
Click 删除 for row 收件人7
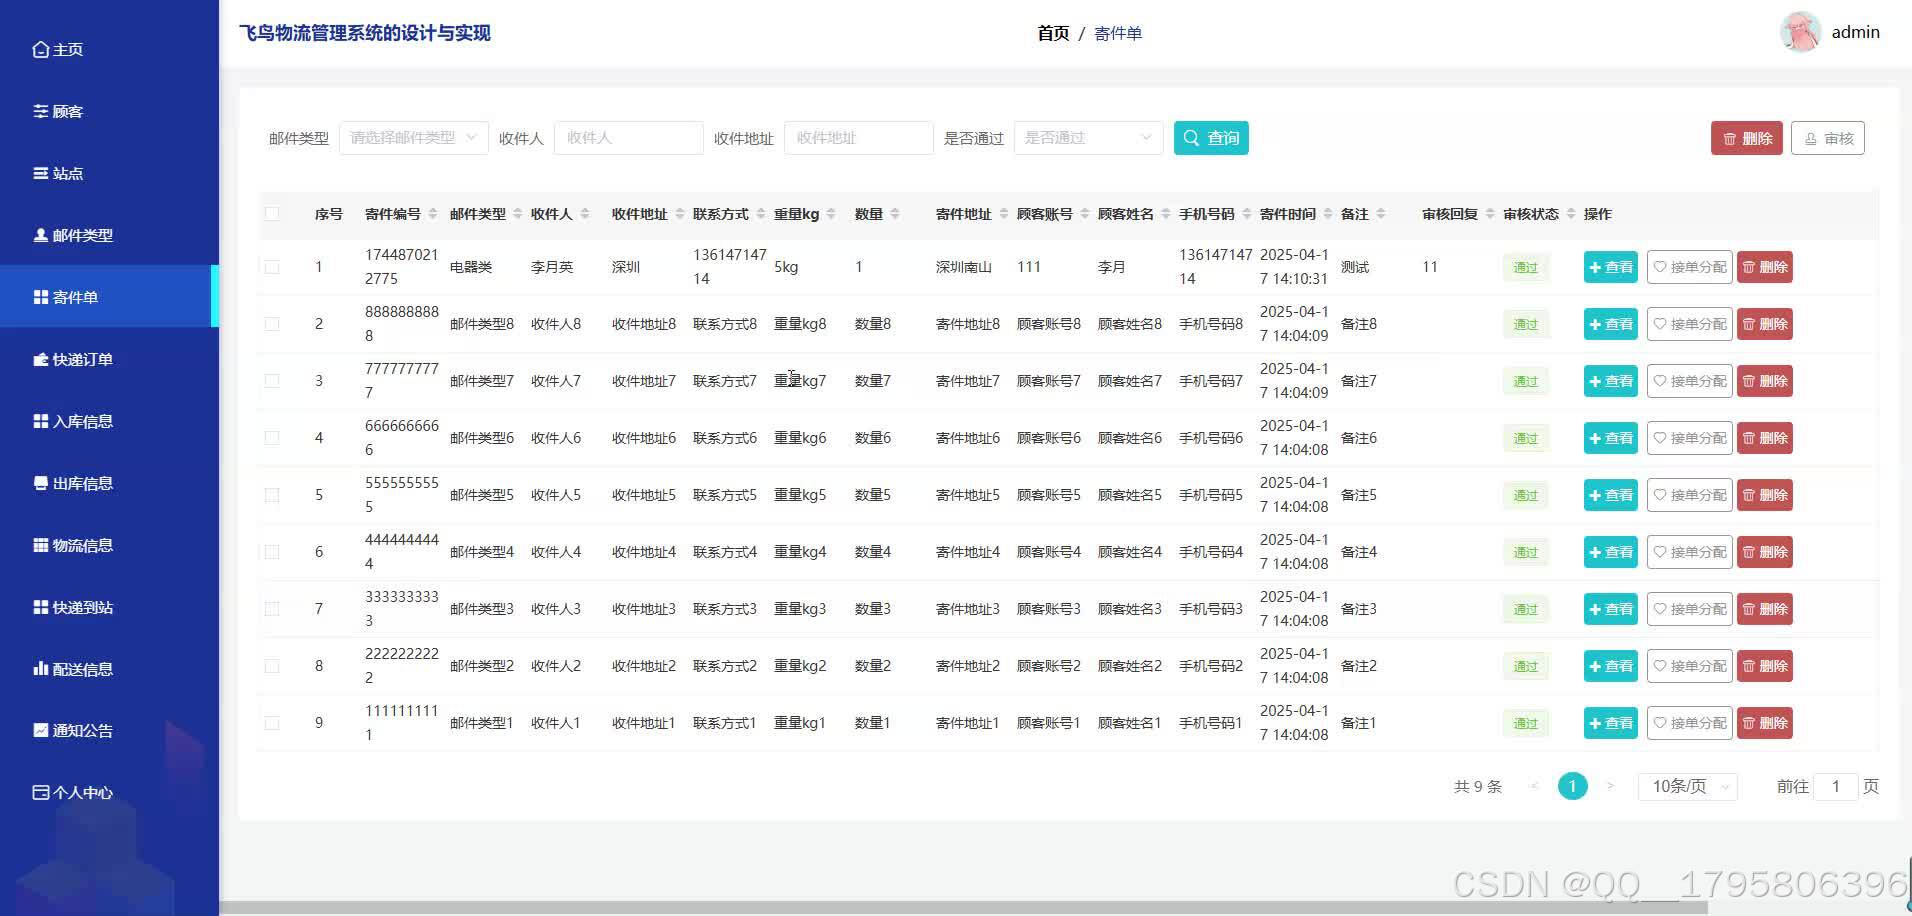[1764, 381]
